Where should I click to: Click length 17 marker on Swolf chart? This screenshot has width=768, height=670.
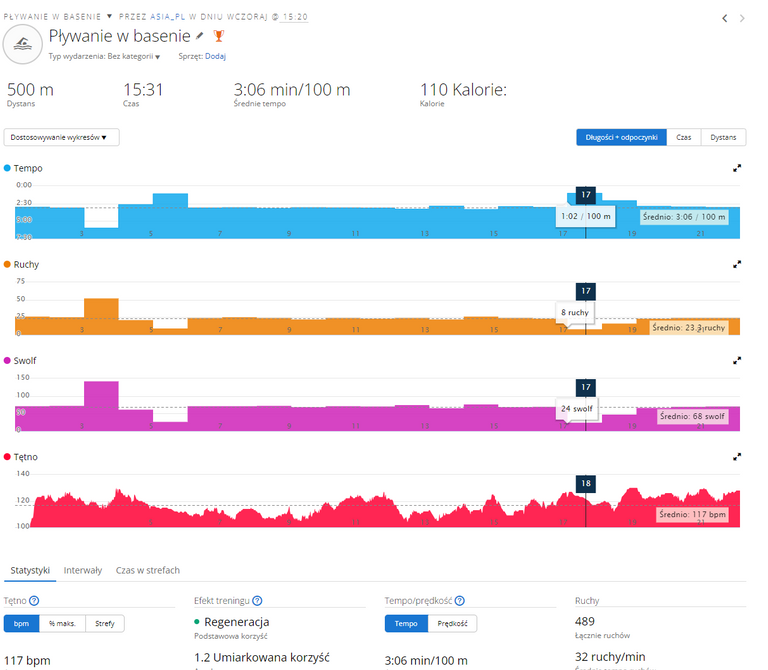point(586,387)
